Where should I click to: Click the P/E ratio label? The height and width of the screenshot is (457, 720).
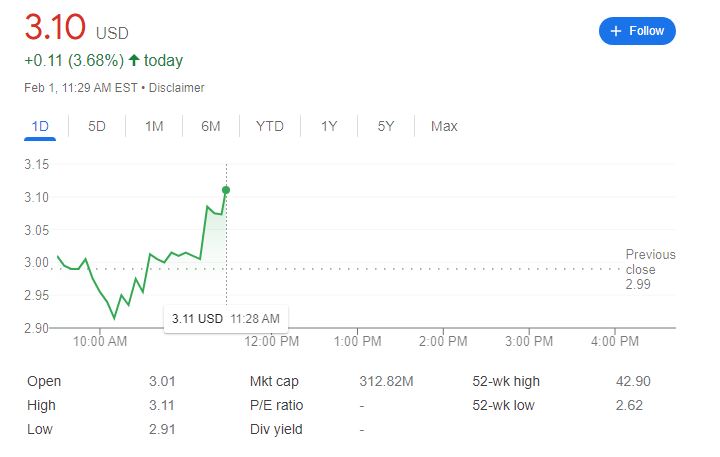coord(276,405)
